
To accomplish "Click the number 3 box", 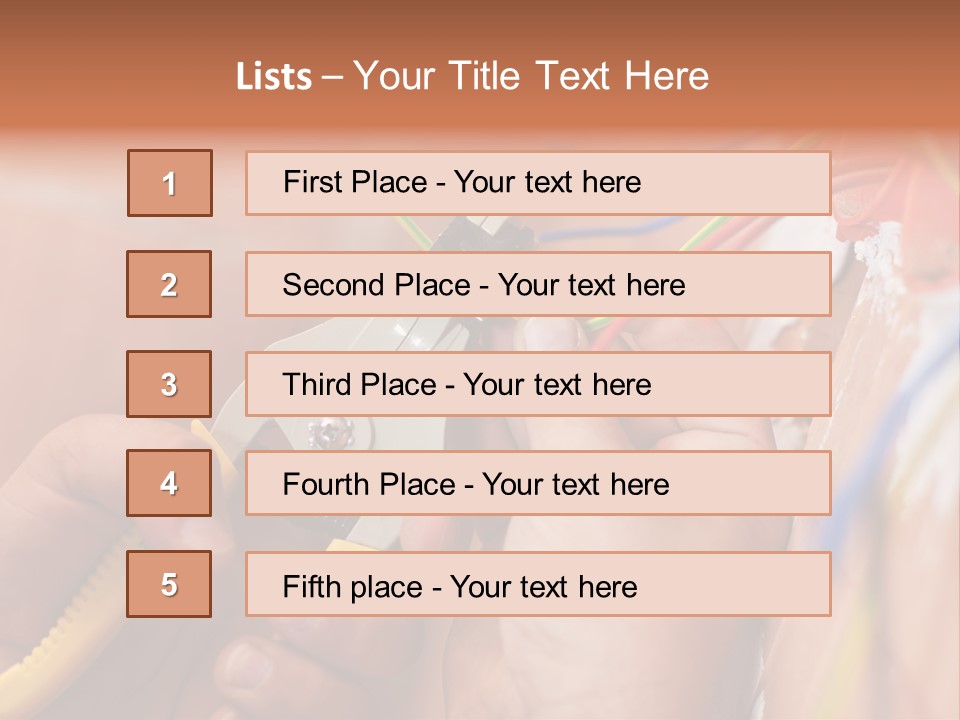I will click(x=169, y=384).
